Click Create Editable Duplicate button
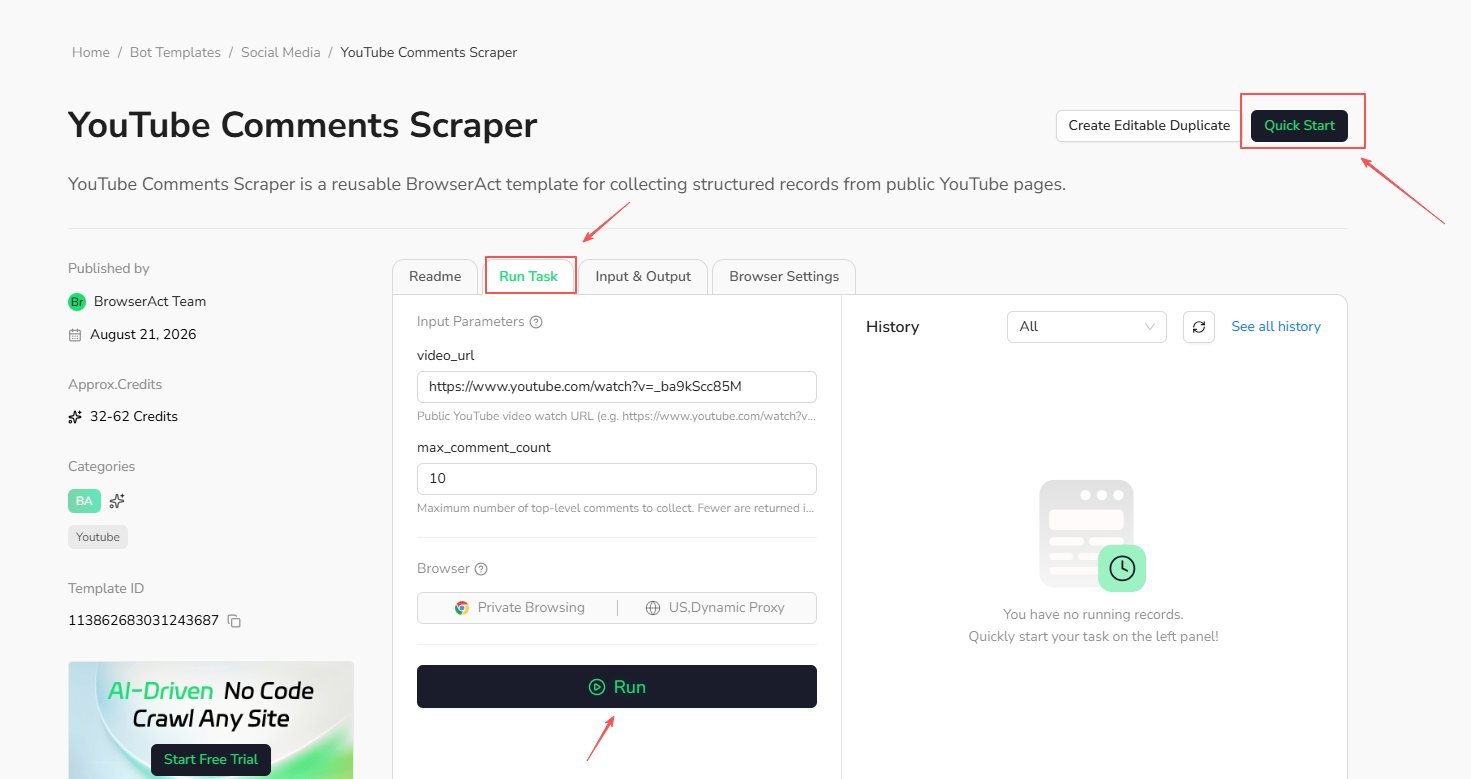Screen dimensions: 1471x779 (1149, 126)
